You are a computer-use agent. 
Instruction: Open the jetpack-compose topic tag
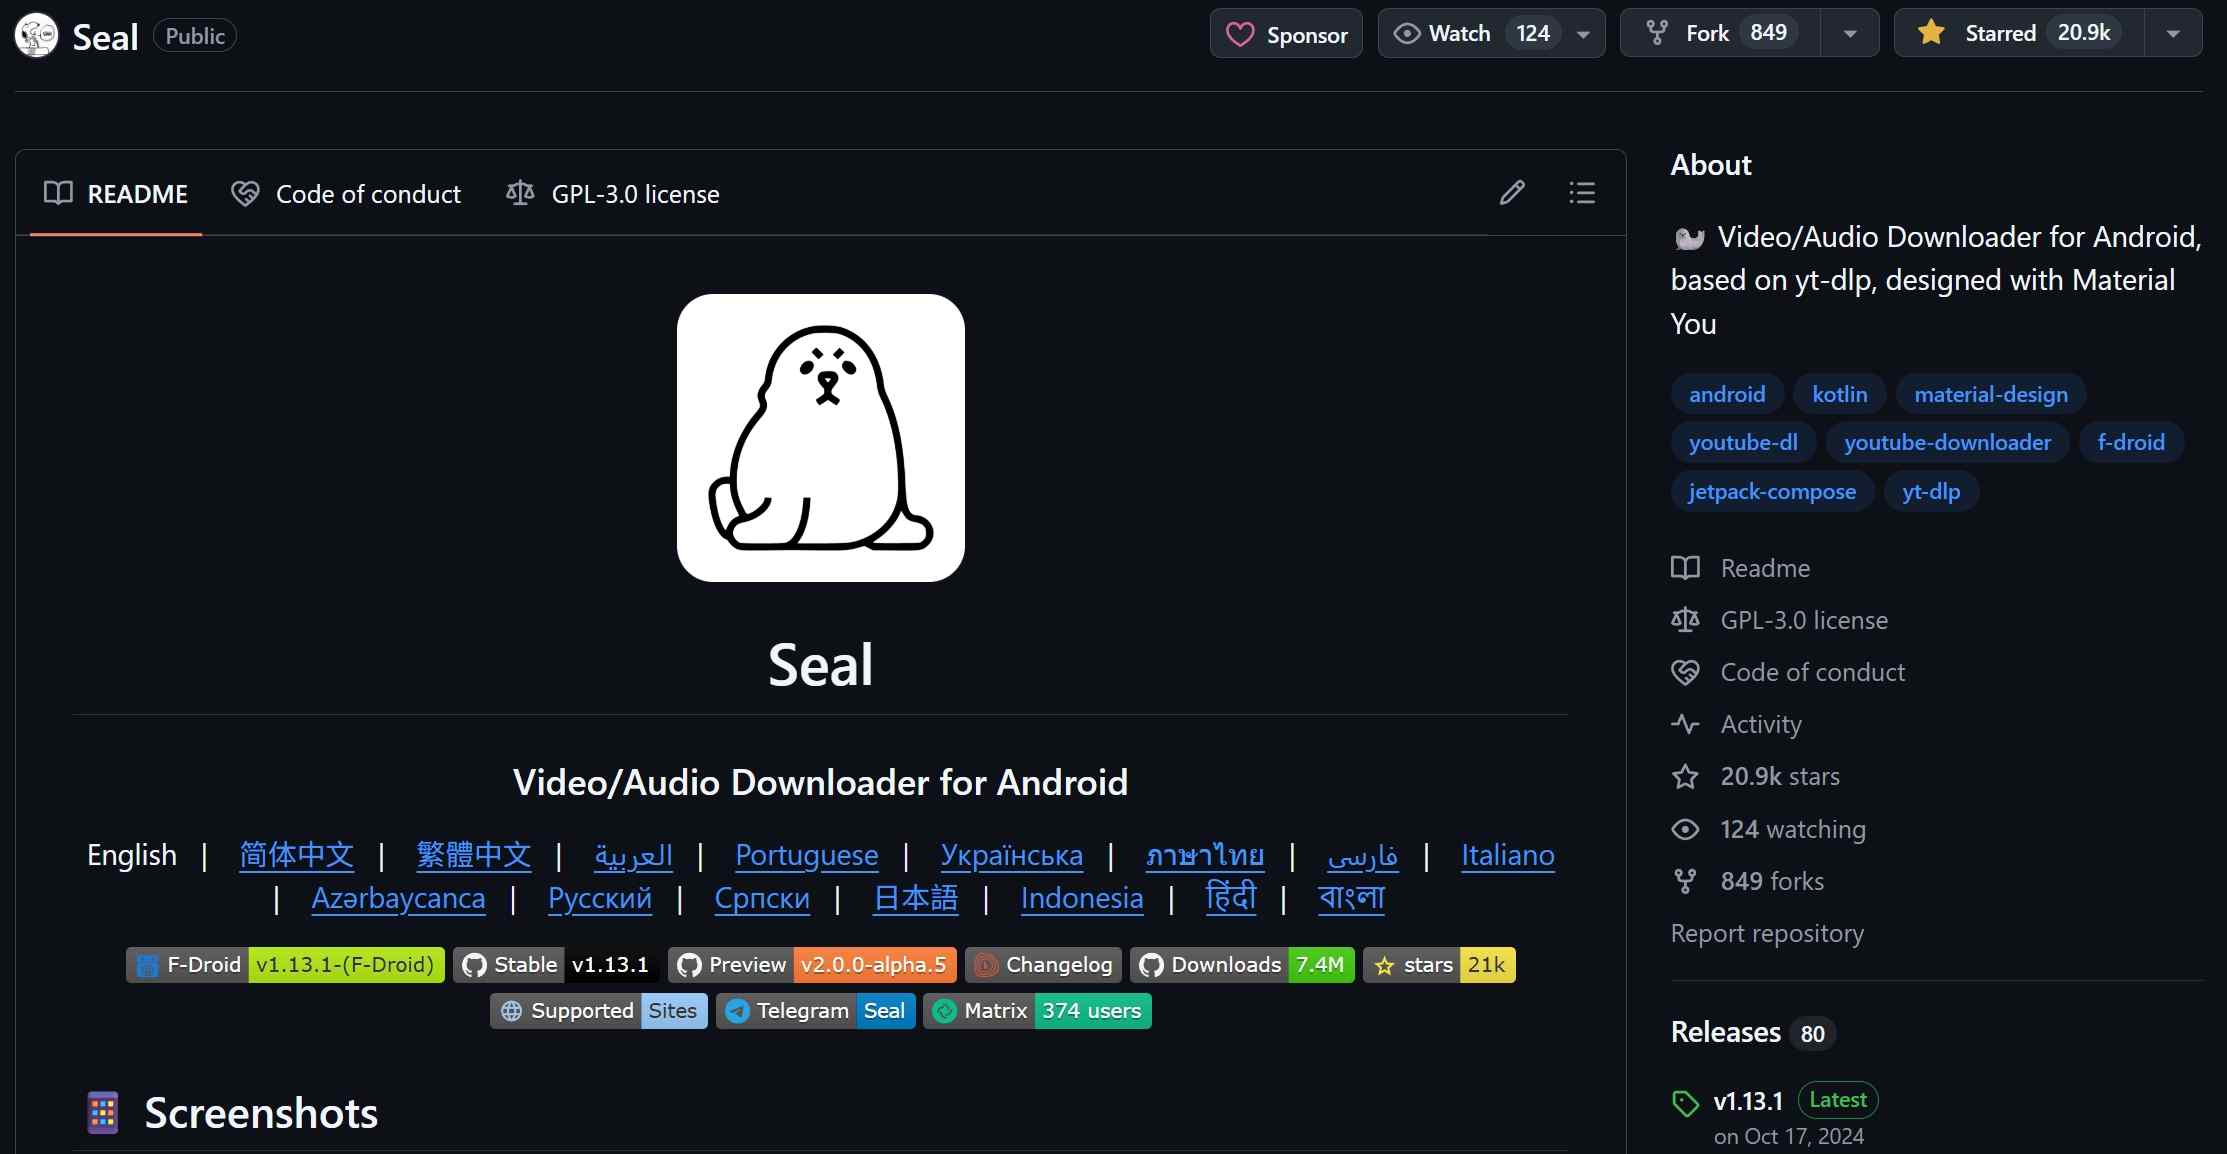pos(1772,491)
